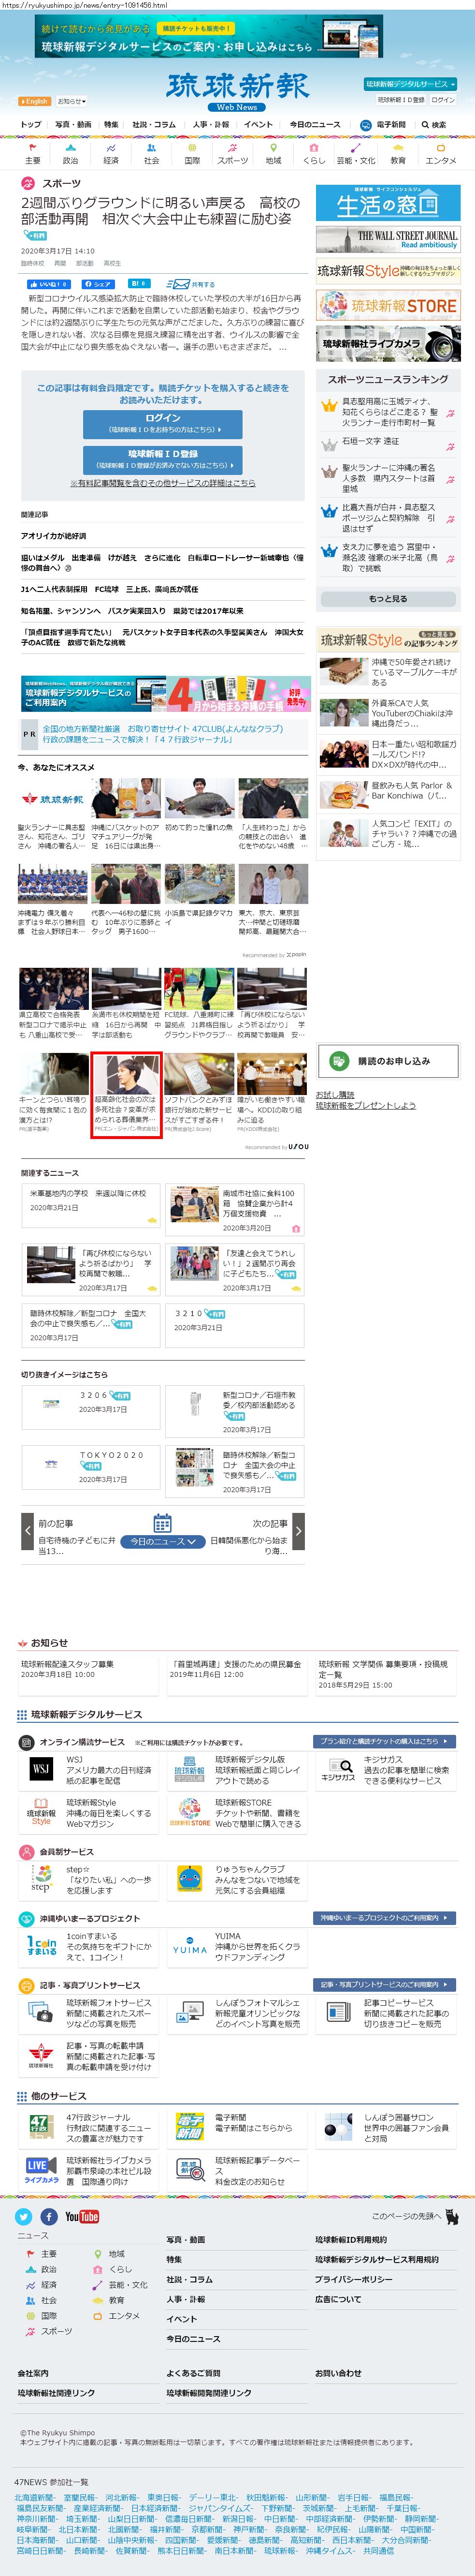Click the Facebook シェア button
The width and height of the screenshot is (475, 2576).
(98, 284)
